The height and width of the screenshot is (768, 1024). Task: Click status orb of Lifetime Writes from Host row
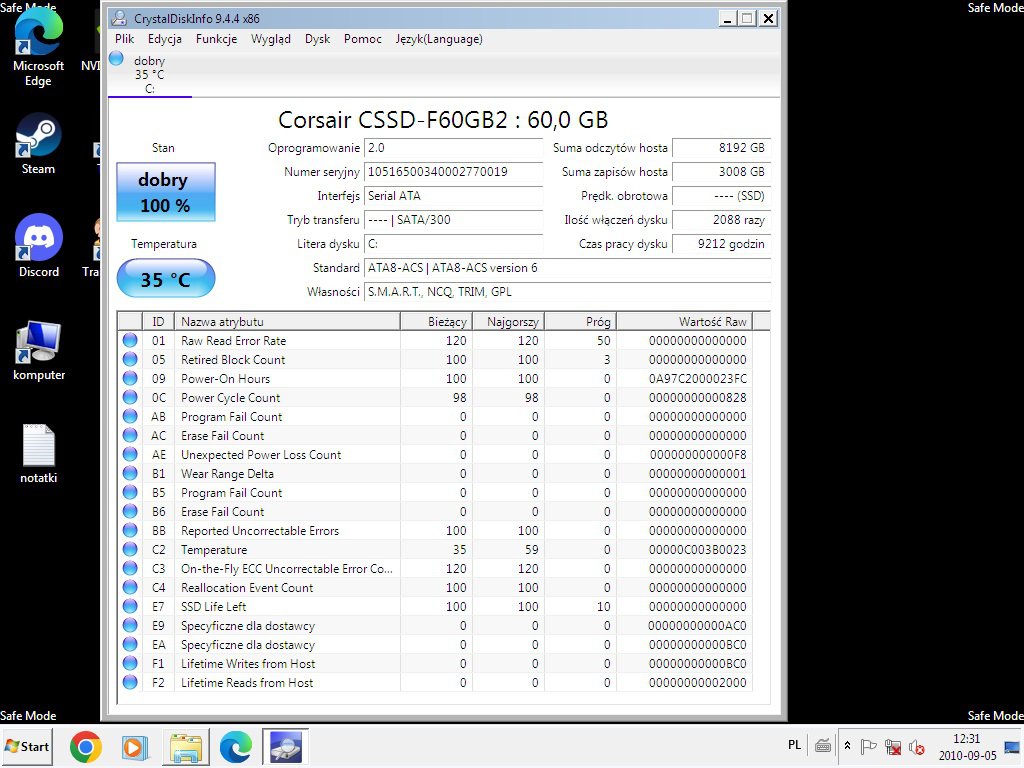(130, 664)
